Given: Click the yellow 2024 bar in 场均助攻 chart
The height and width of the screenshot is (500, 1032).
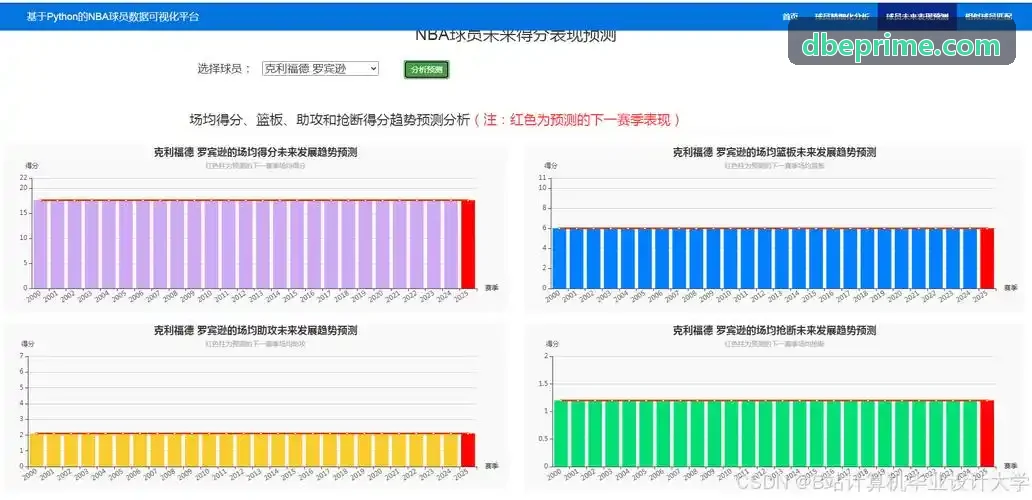Looking at the screenshot, I should coord(451,450).
